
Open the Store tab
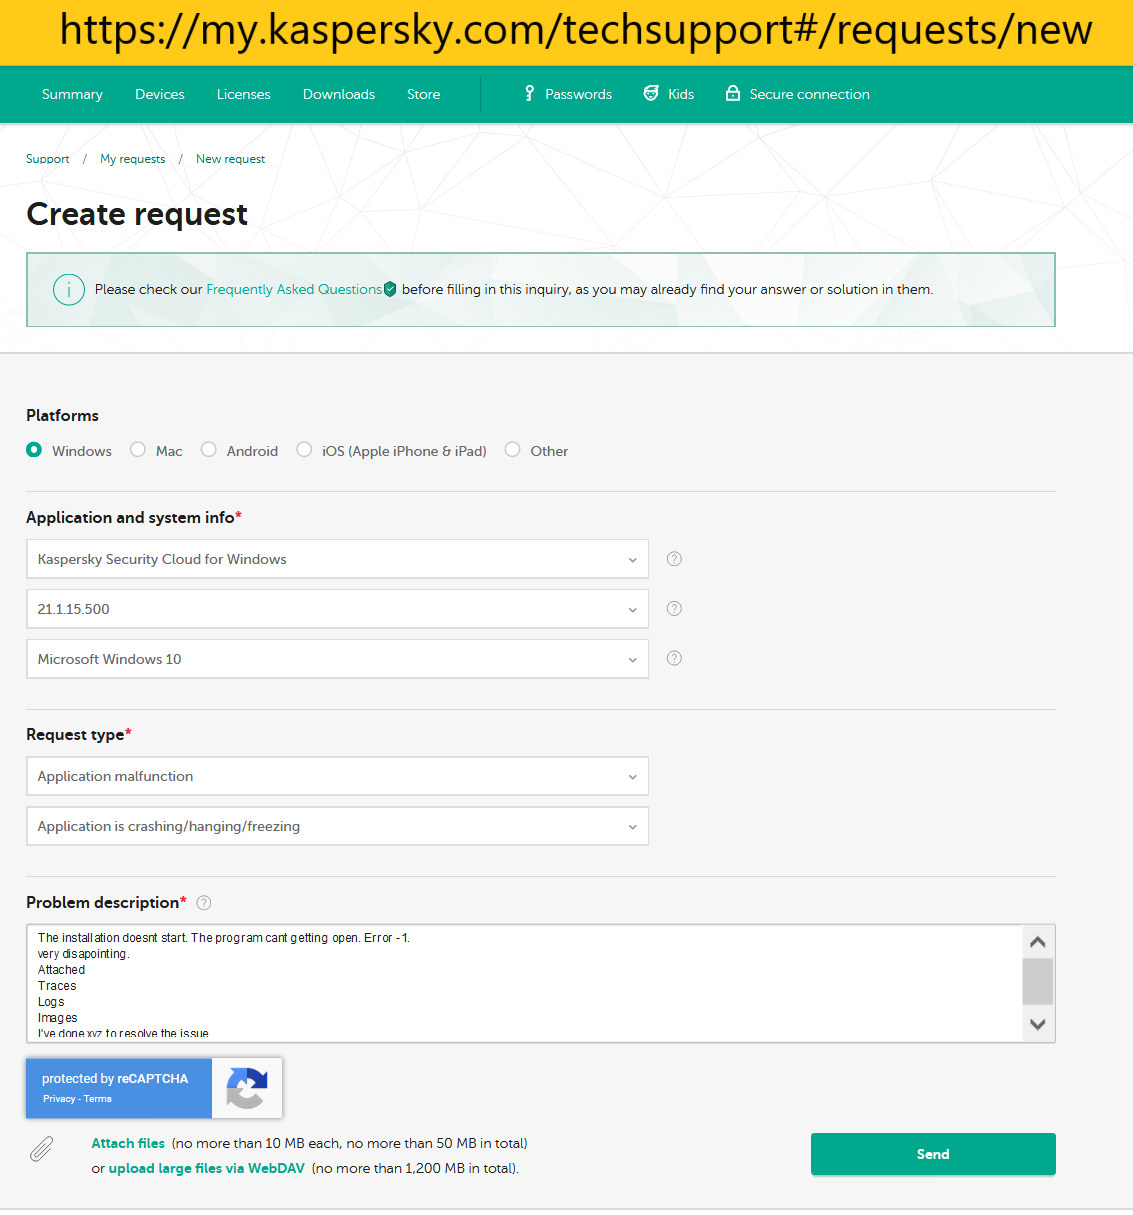point(423,94)
